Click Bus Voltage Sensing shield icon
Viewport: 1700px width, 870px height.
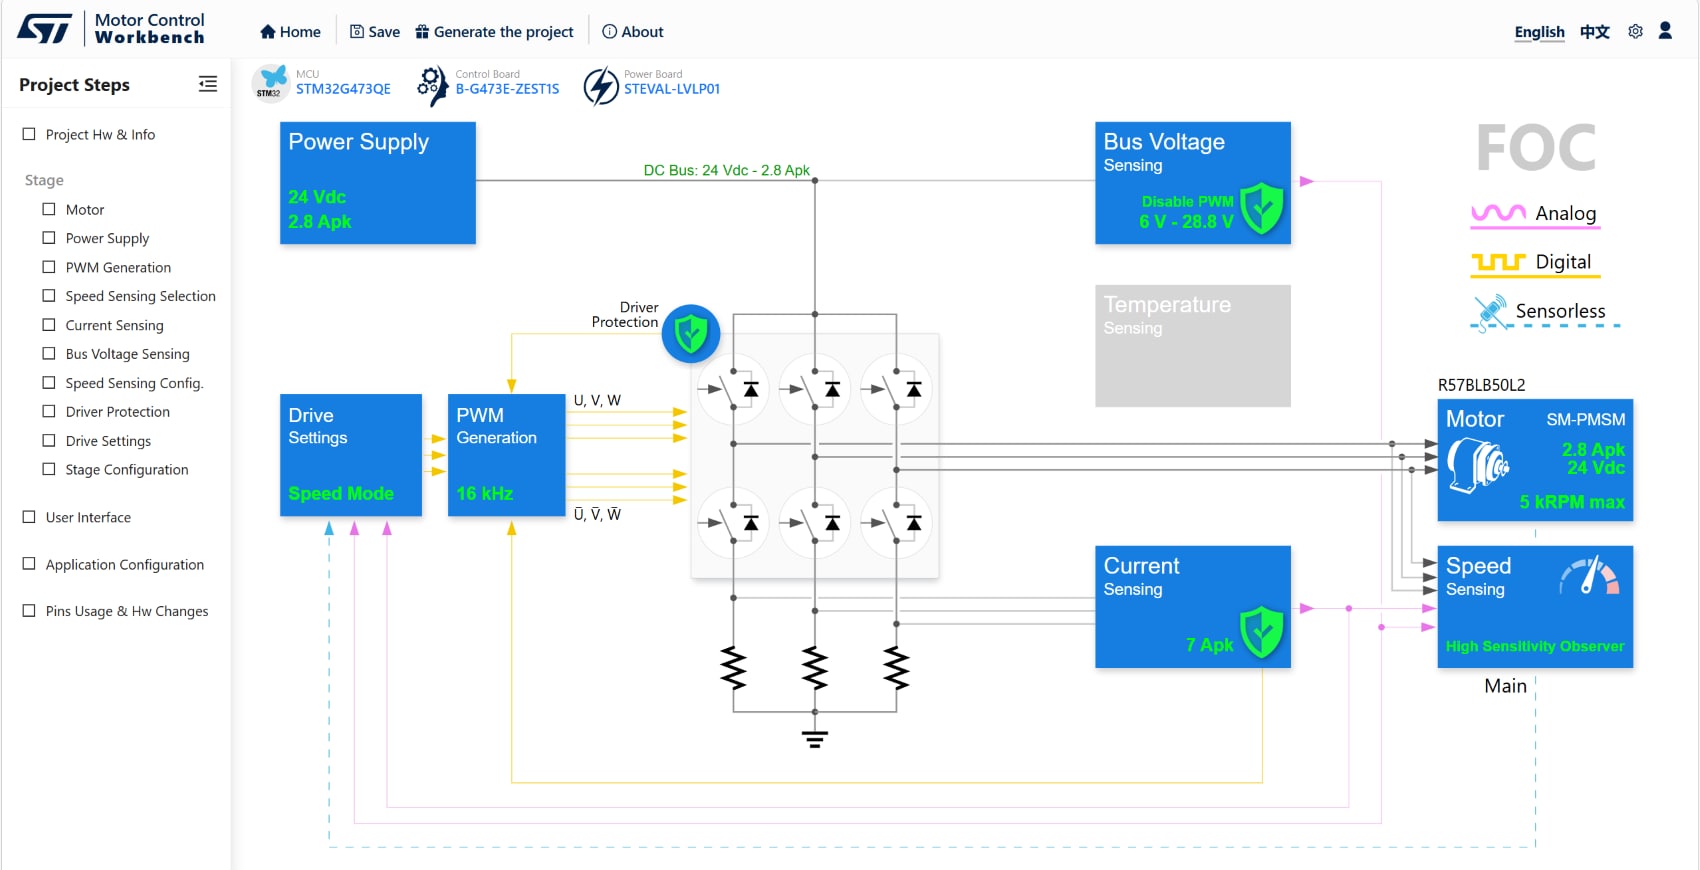(x=1262, y=208)
